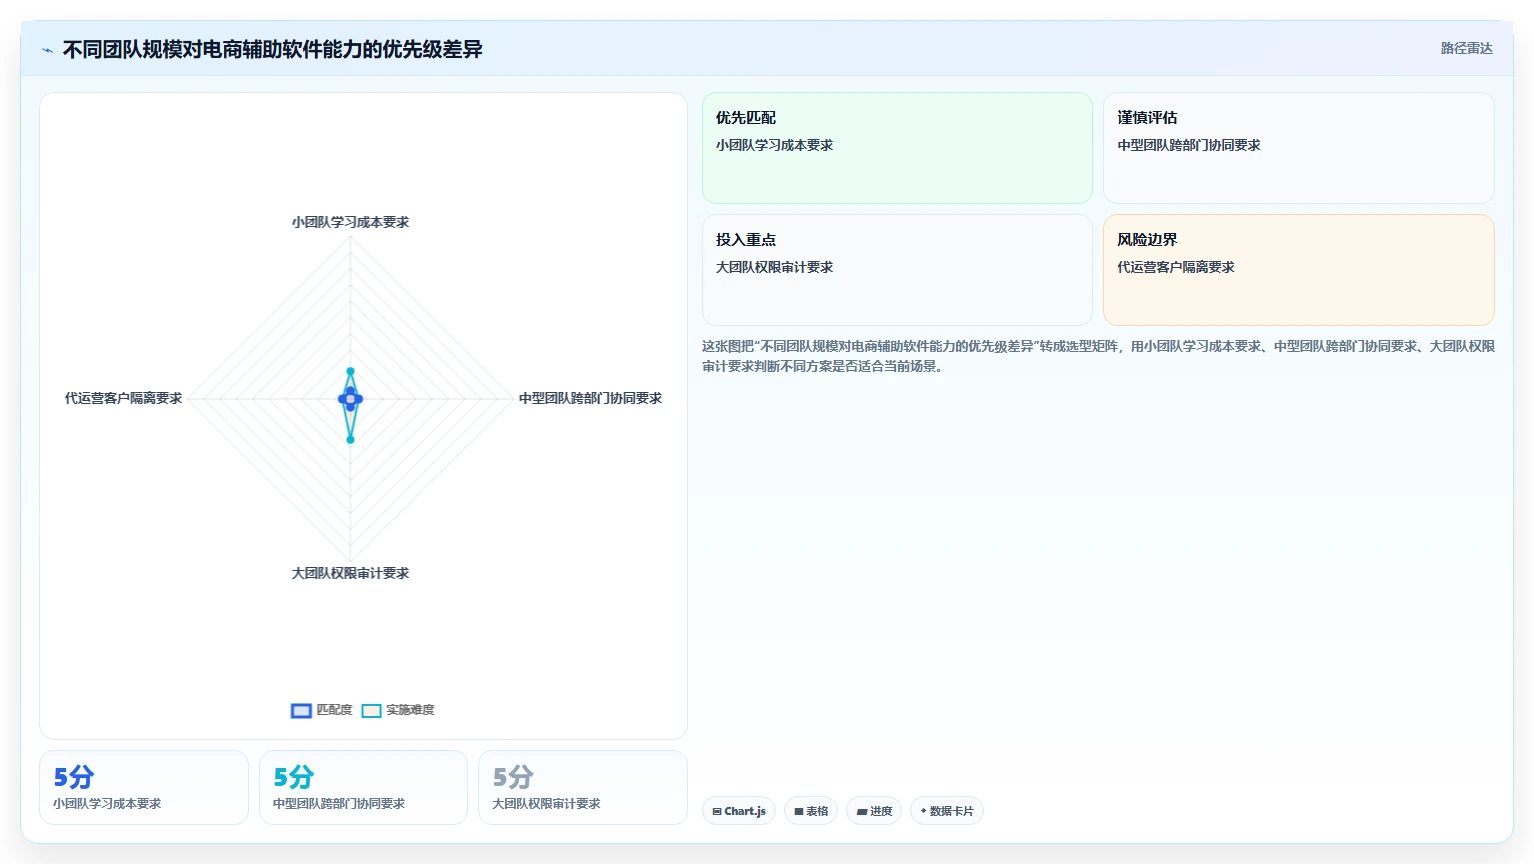The image size is (1534, 864).
Task: Toggle the 实施难度 legend series
Action: pyautogui.click(x=398, y=710)
